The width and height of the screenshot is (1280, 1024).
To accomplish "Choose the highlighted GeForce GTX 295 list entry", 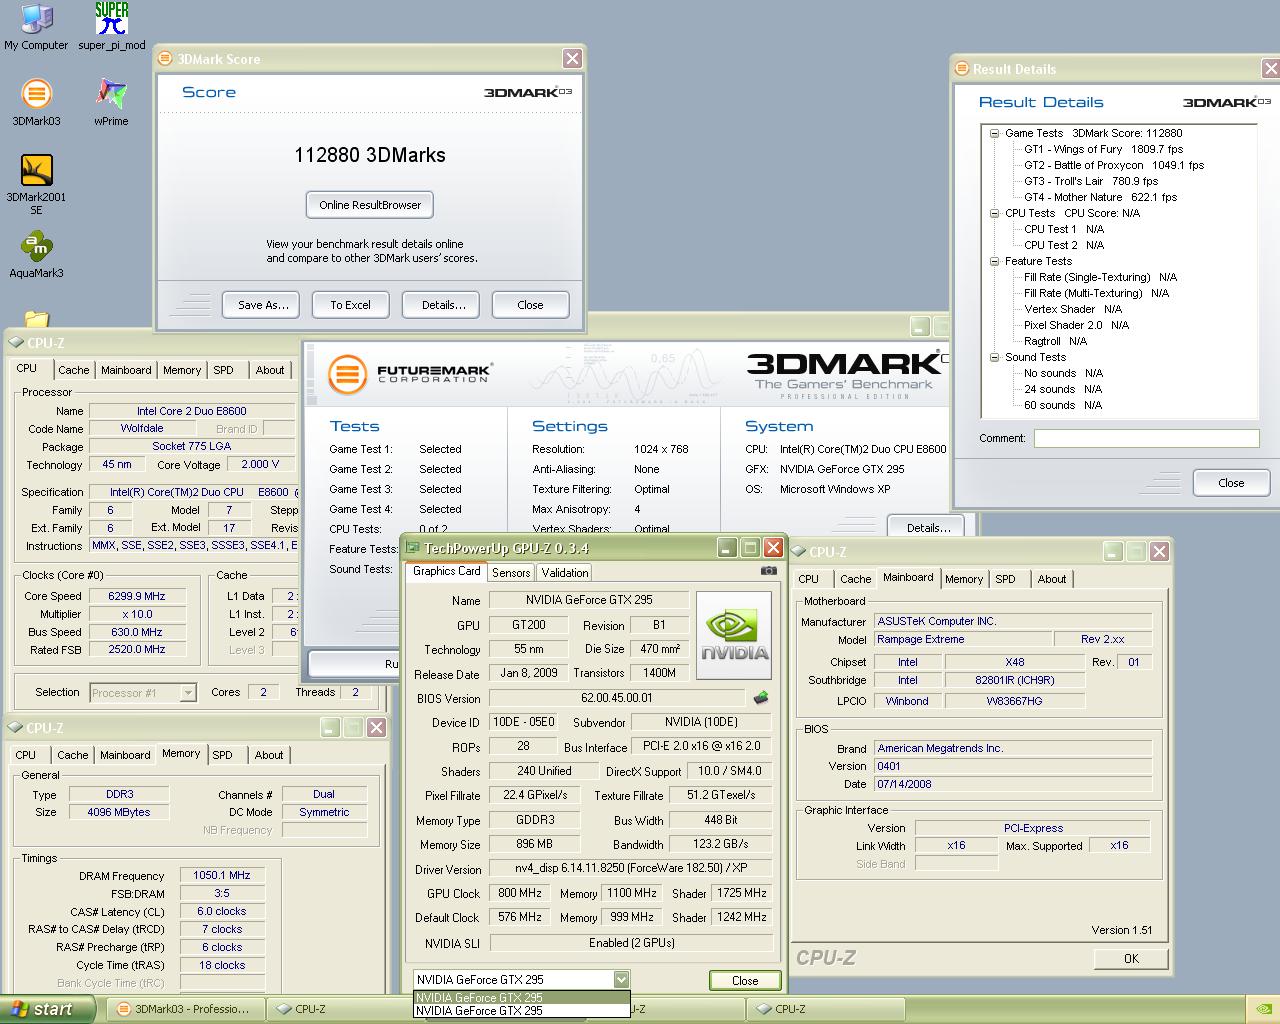I will [522, 997].
